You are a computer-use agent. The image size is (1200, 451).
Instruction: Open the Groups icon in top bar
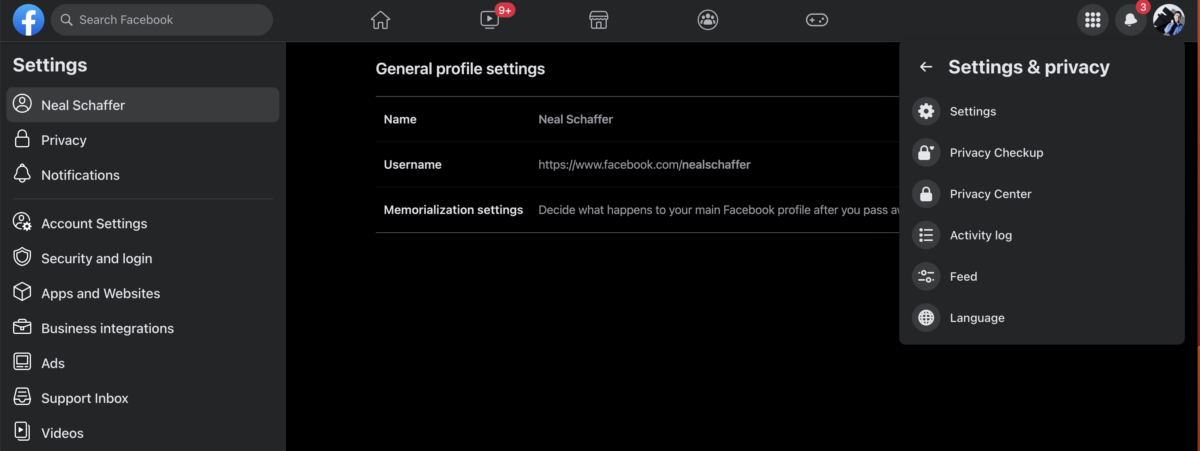pyautogui.click(x=708, y=20)
